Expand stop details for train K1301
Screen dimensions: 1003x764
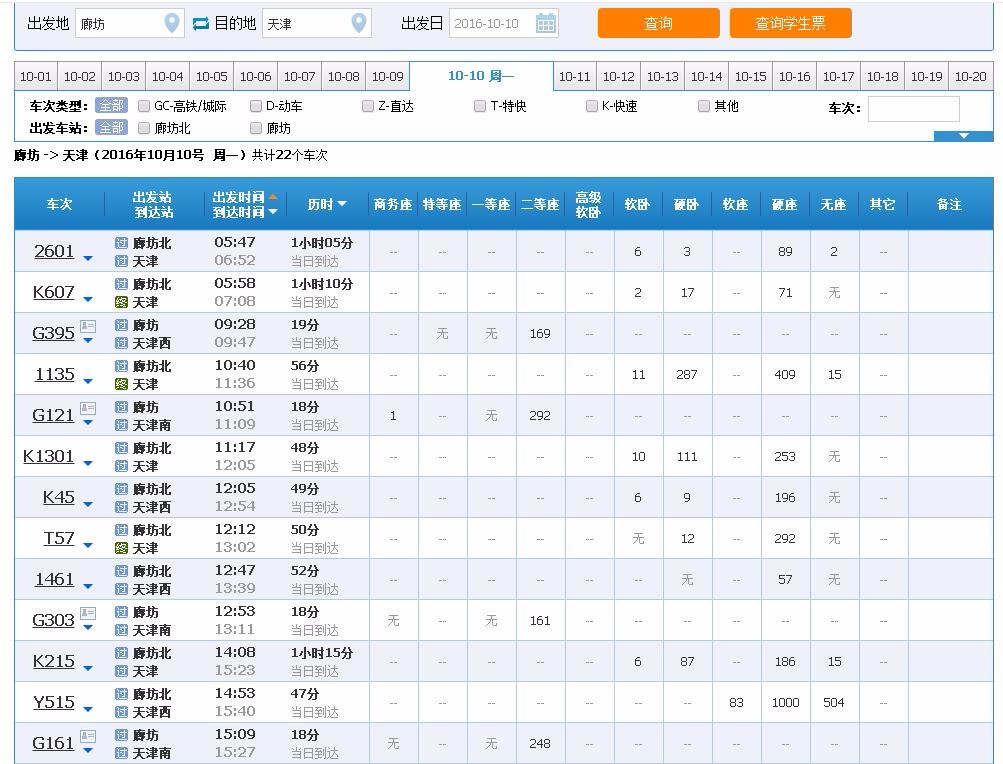click(x=88, y=463)
